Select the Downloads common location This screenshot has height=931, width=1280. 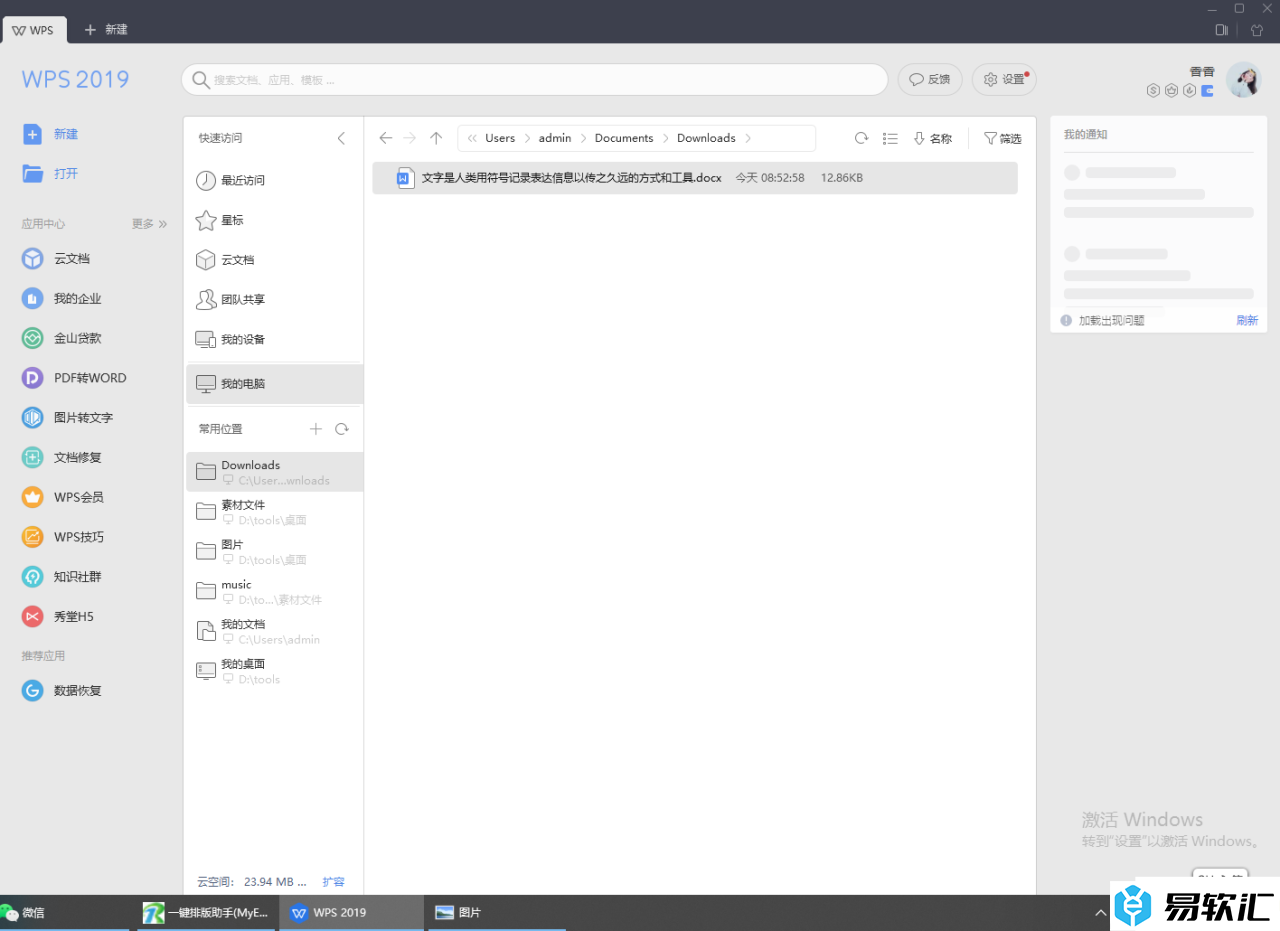(x=274, y=472)
